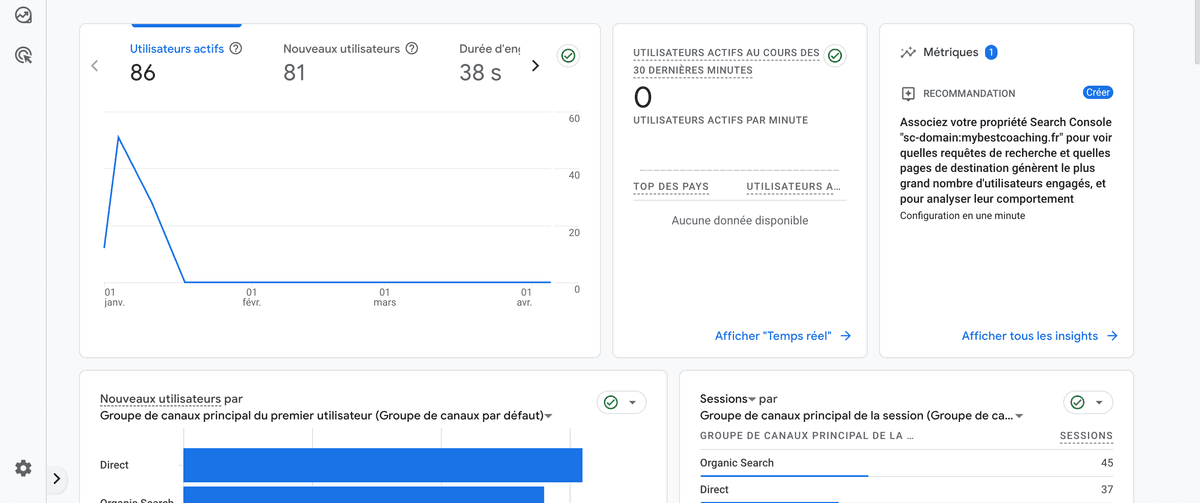Click the insights count badge beside Métriques

coord(991,52)
